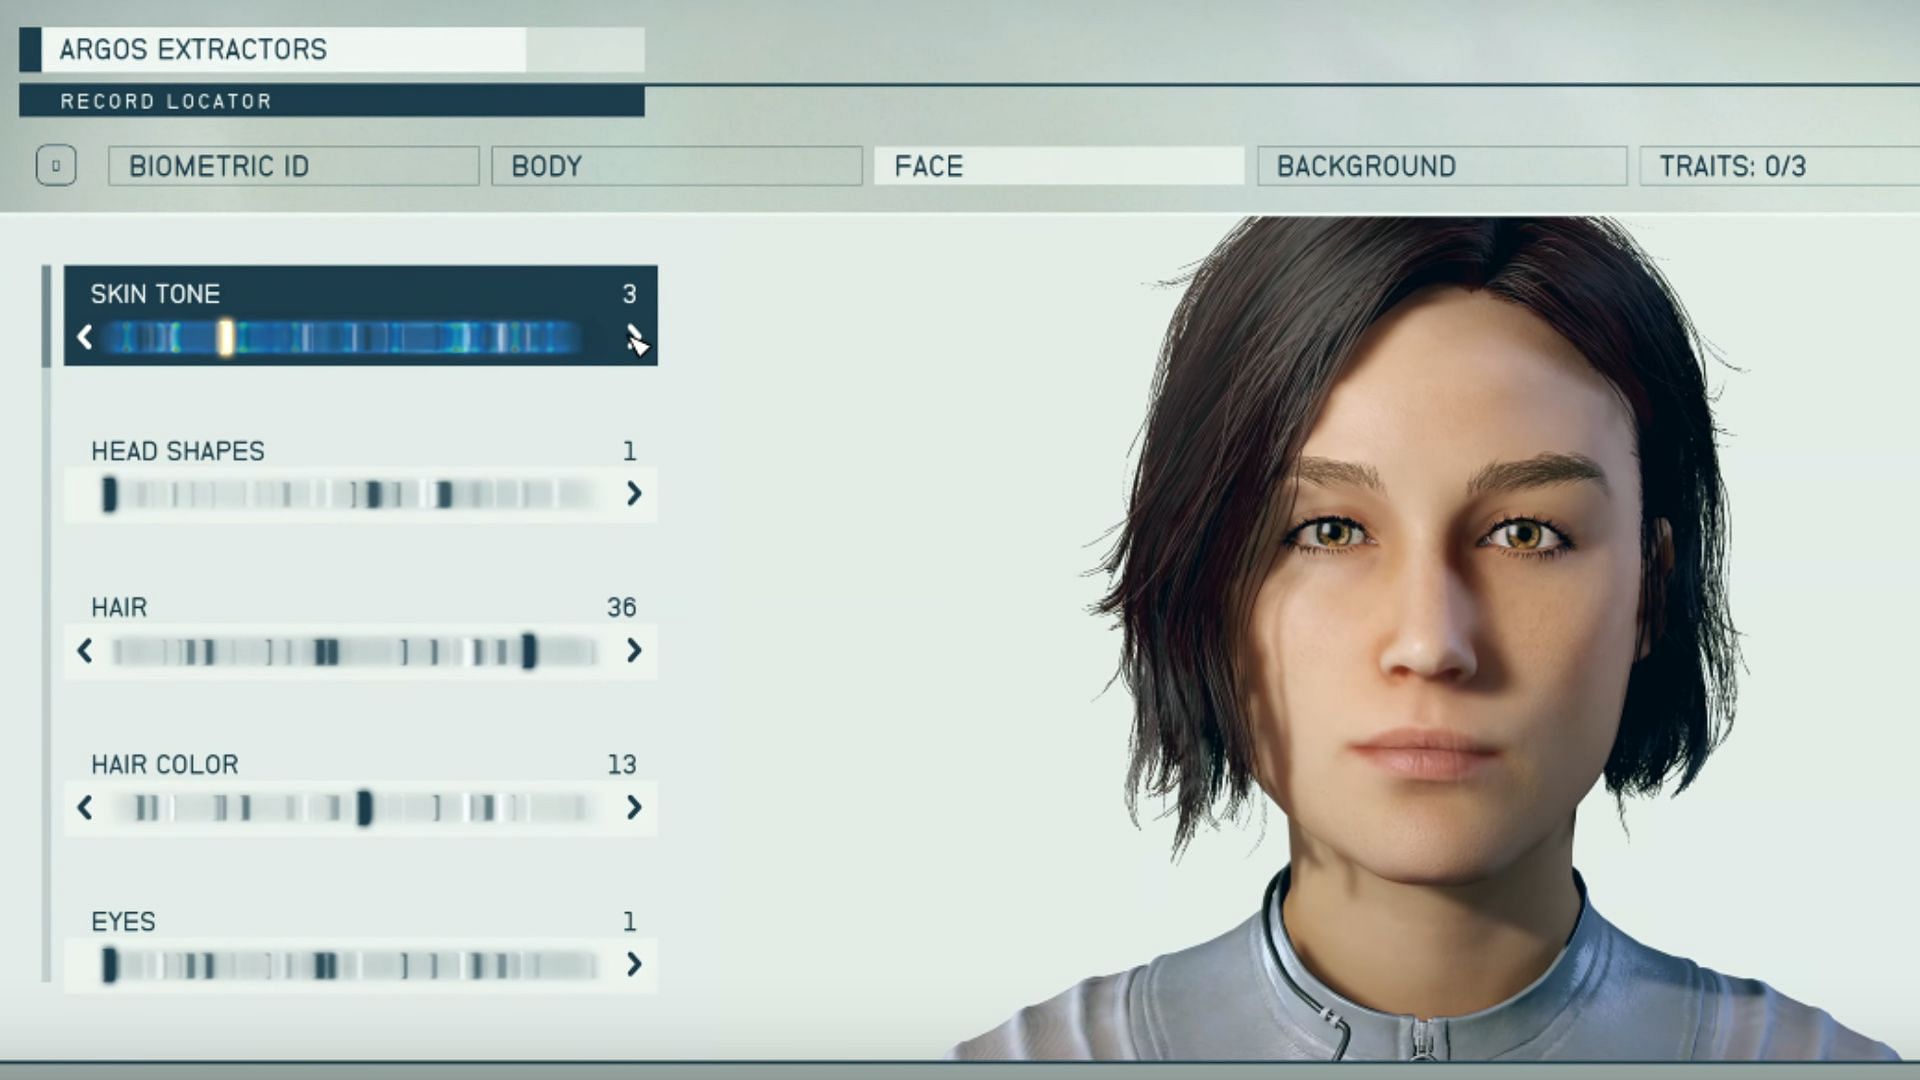Image resolution: width=1920 pixels, height=1080 pixels.
Task: Click the small square icon left of Biometric ID
Action: tap(56, 166)
